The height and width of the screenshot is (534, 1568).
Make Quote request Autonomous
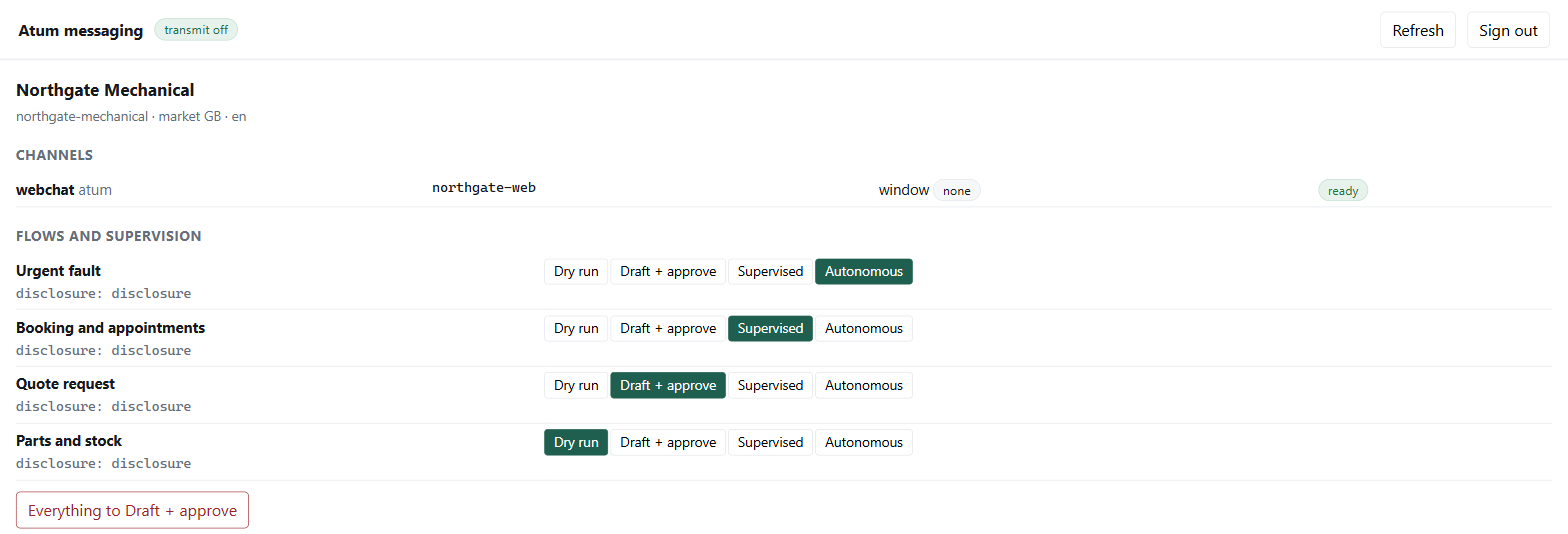coord(864,385)
